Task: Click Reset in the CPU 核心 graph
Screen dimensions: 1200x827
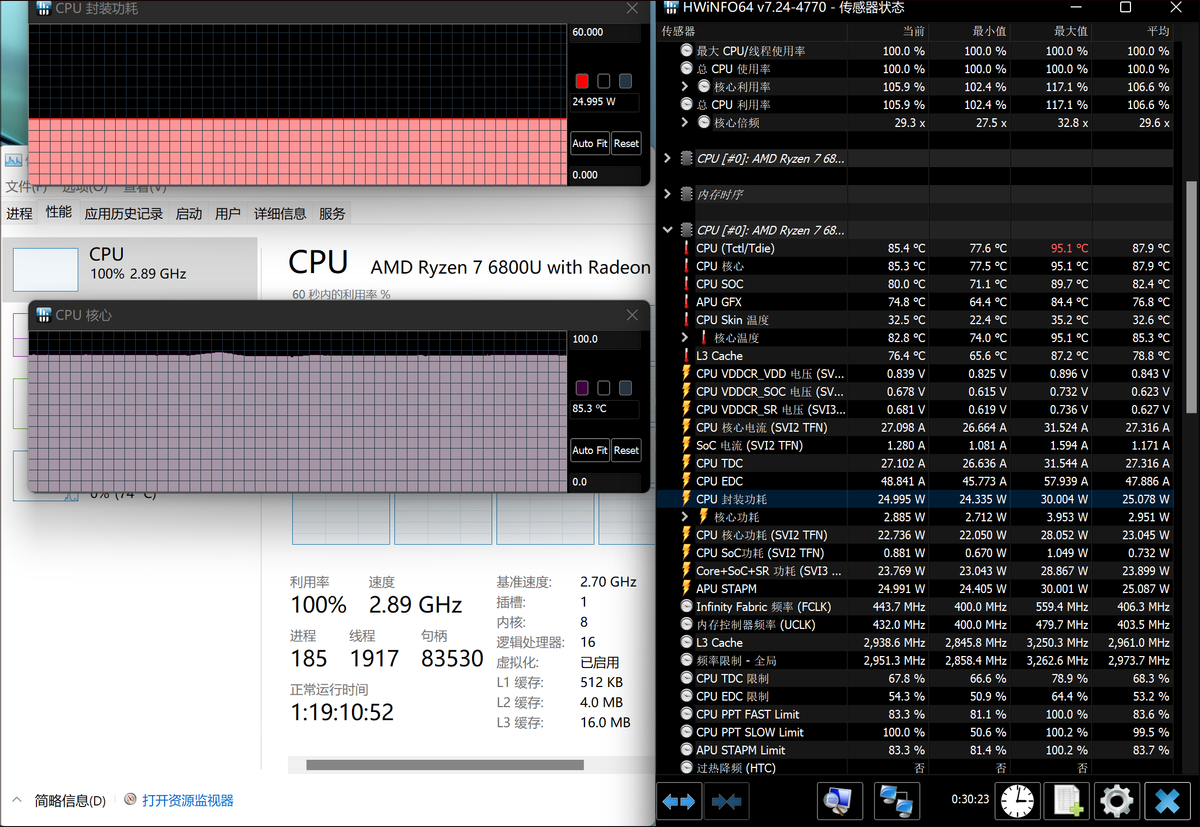Action: click(626, 450)
